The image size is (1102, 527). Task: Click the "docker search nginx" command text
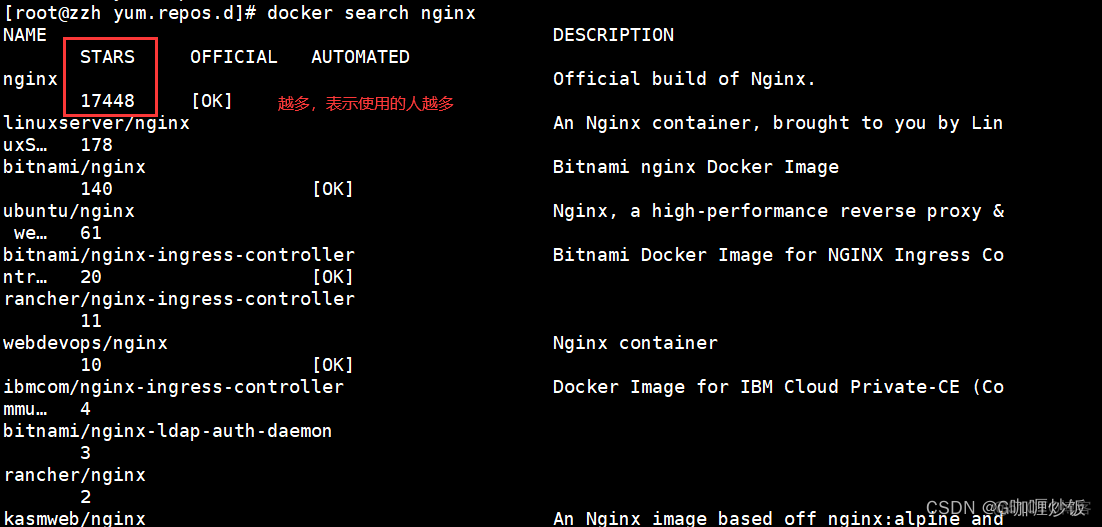tap(371, 13)
